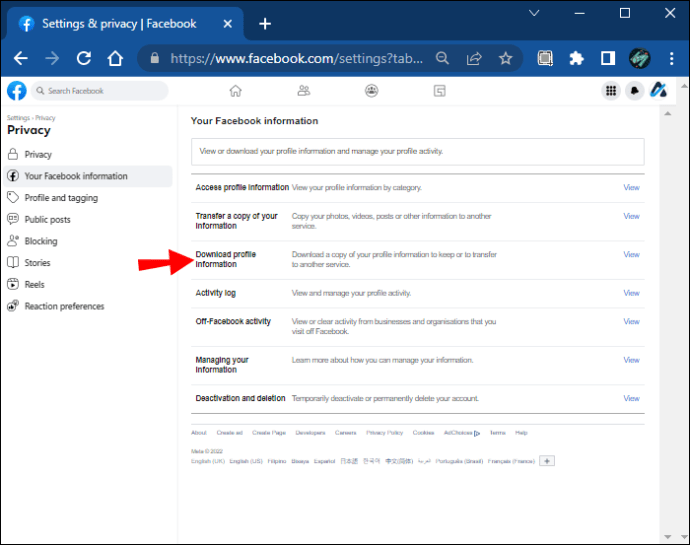Toggle Chrome side panel
690x545 pixels.
[607, 59]
